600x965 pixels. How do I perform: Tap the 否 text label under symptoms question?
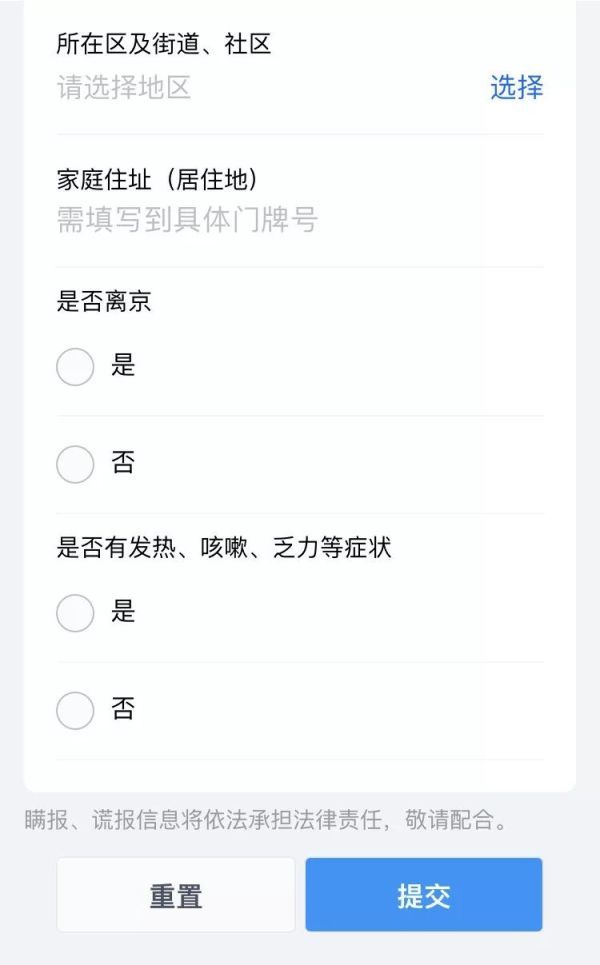tap(123, 708)
